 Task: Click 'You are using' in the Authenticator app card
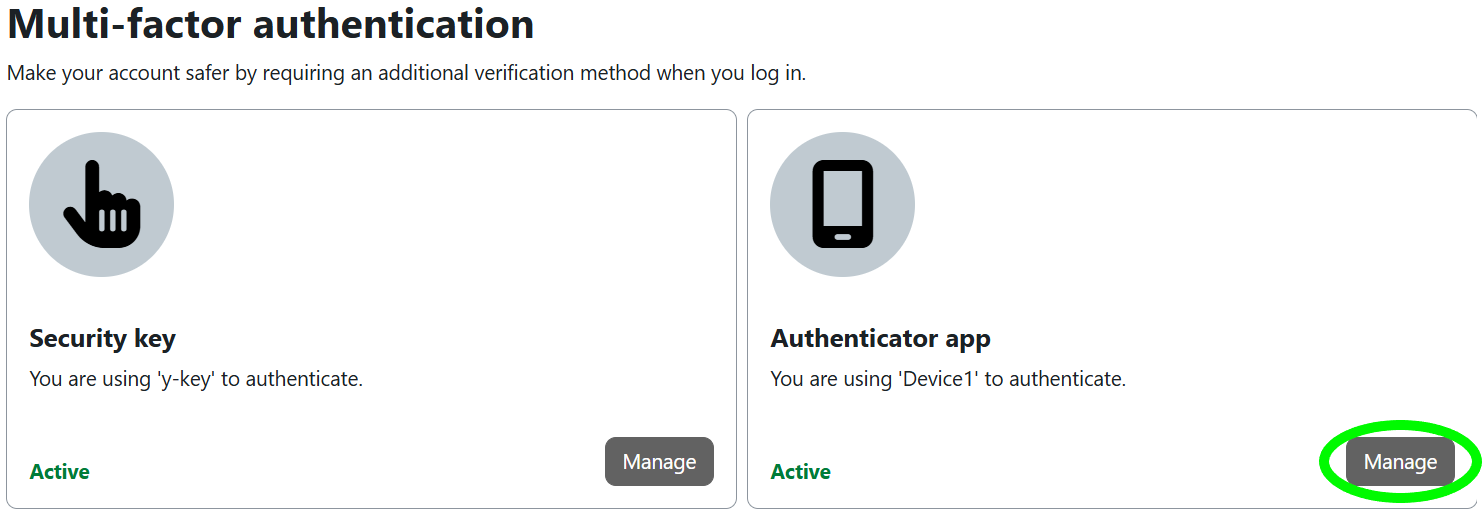(832, 379)
